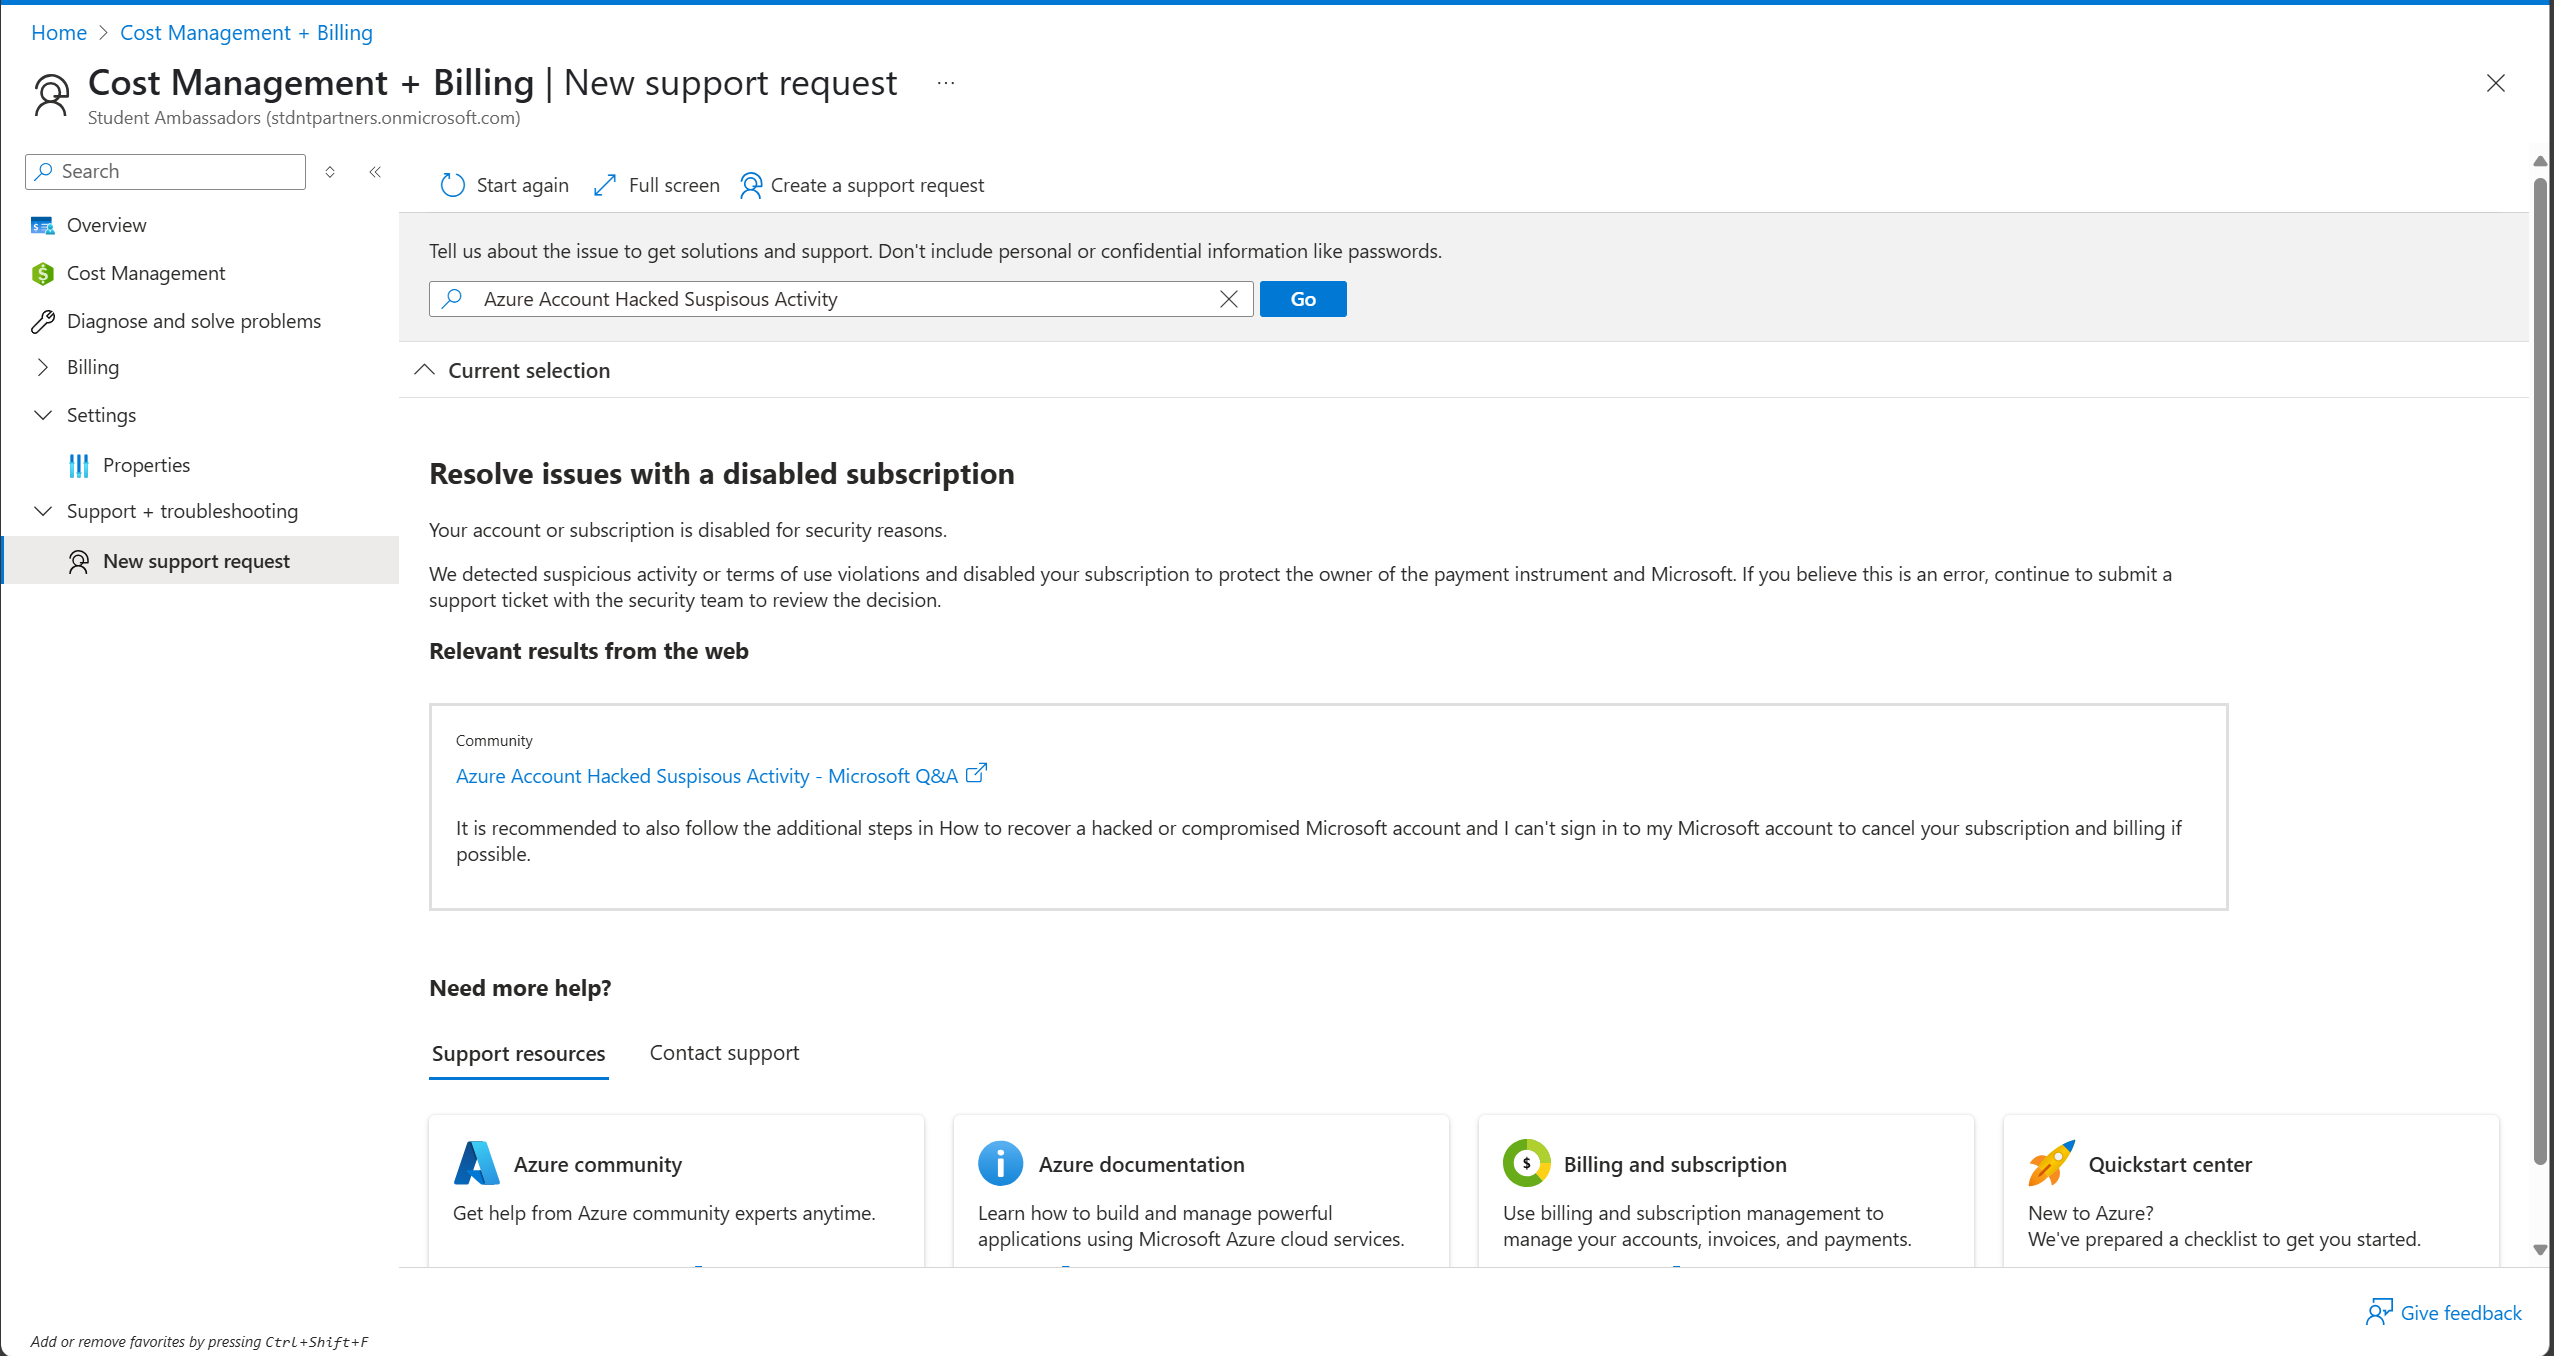Click the issue description search field

[x=841, y=299]
